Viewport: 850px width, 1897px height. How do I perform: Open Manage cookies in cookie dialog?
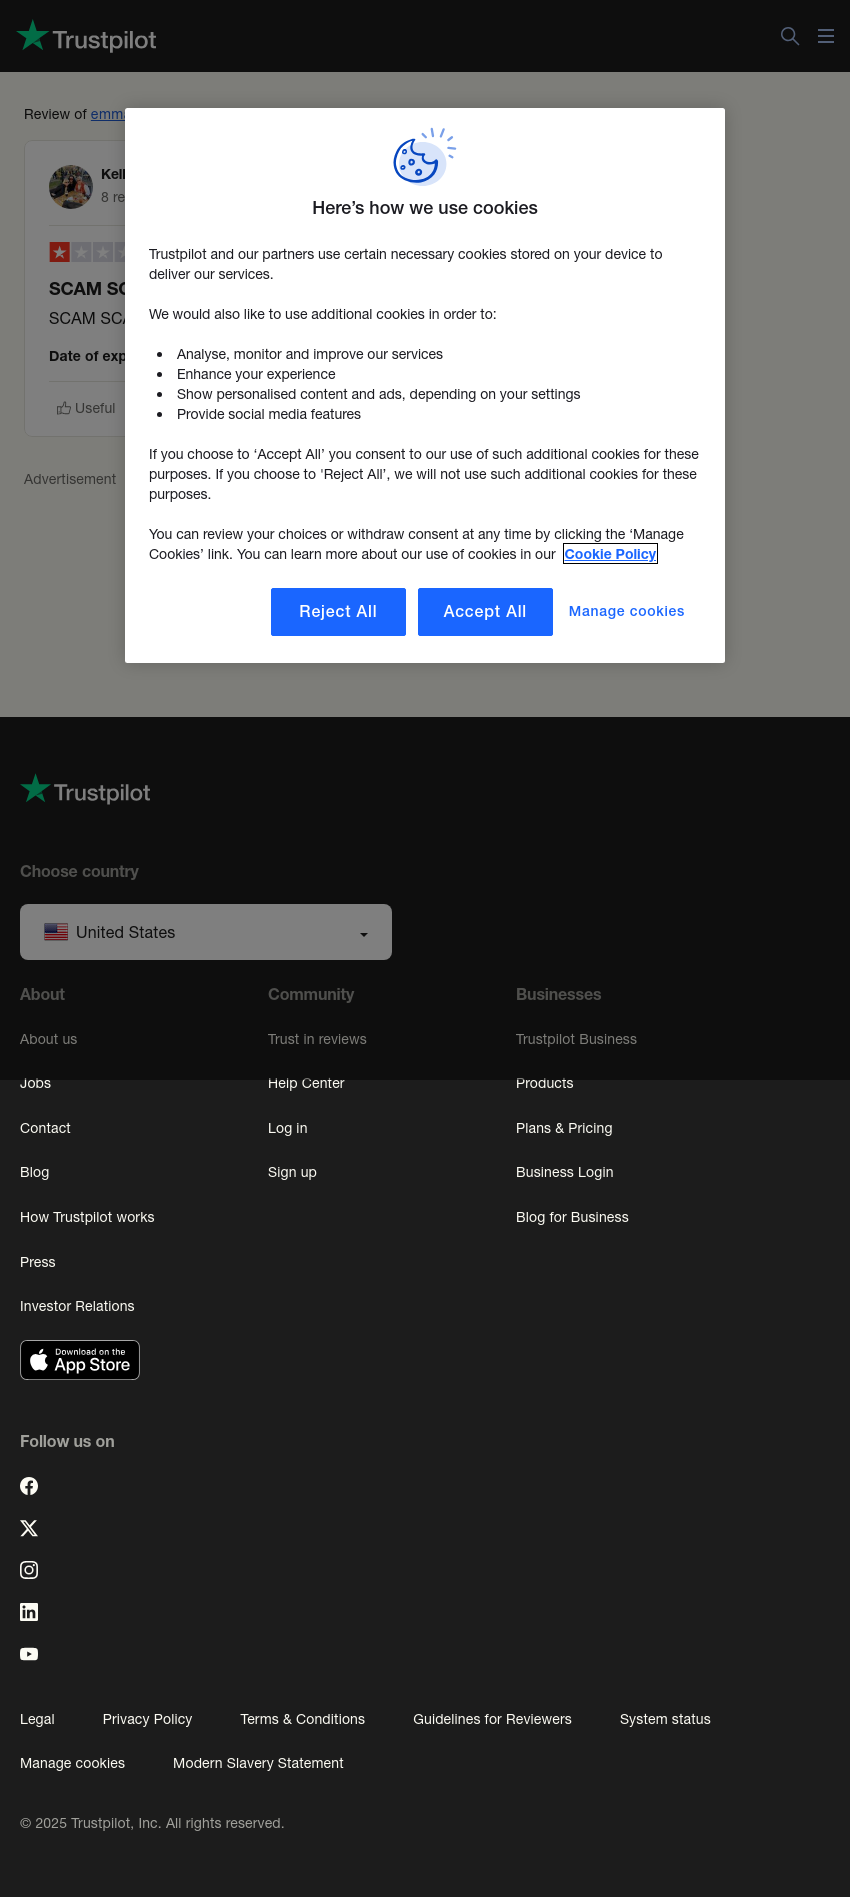pyautogui.click(x=627, y=611)
